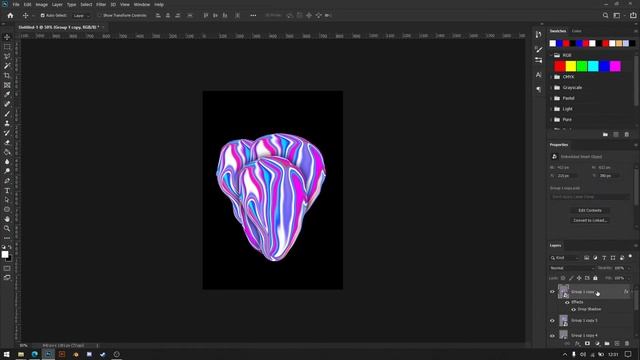Open the Character panel icon

(x=538, y=75)
